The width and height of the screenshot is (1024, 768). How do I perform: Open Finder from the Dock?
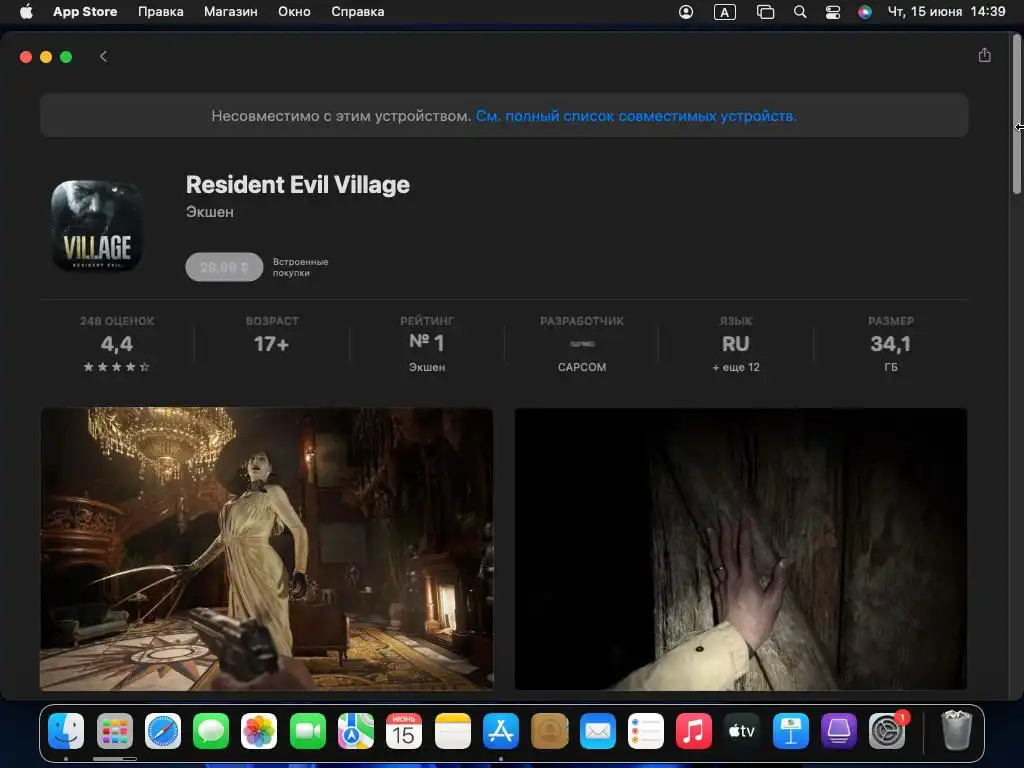(66, 731)
